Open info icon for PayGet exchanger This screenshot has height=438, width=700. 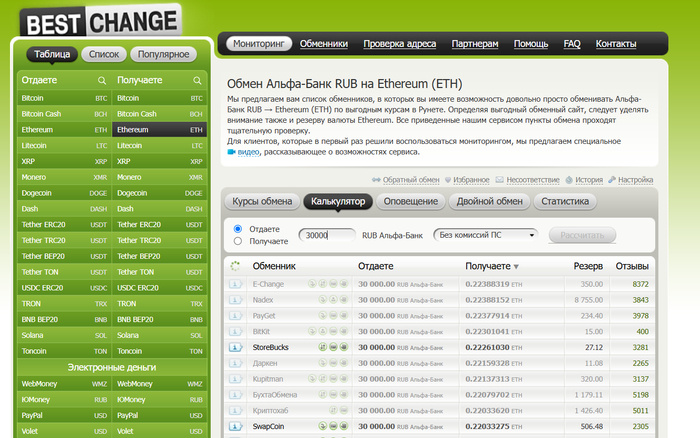235,316
